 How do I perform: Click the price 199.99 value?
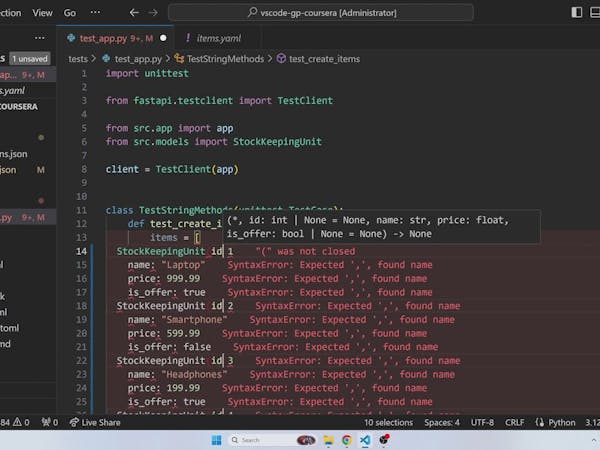click(183, 388)
